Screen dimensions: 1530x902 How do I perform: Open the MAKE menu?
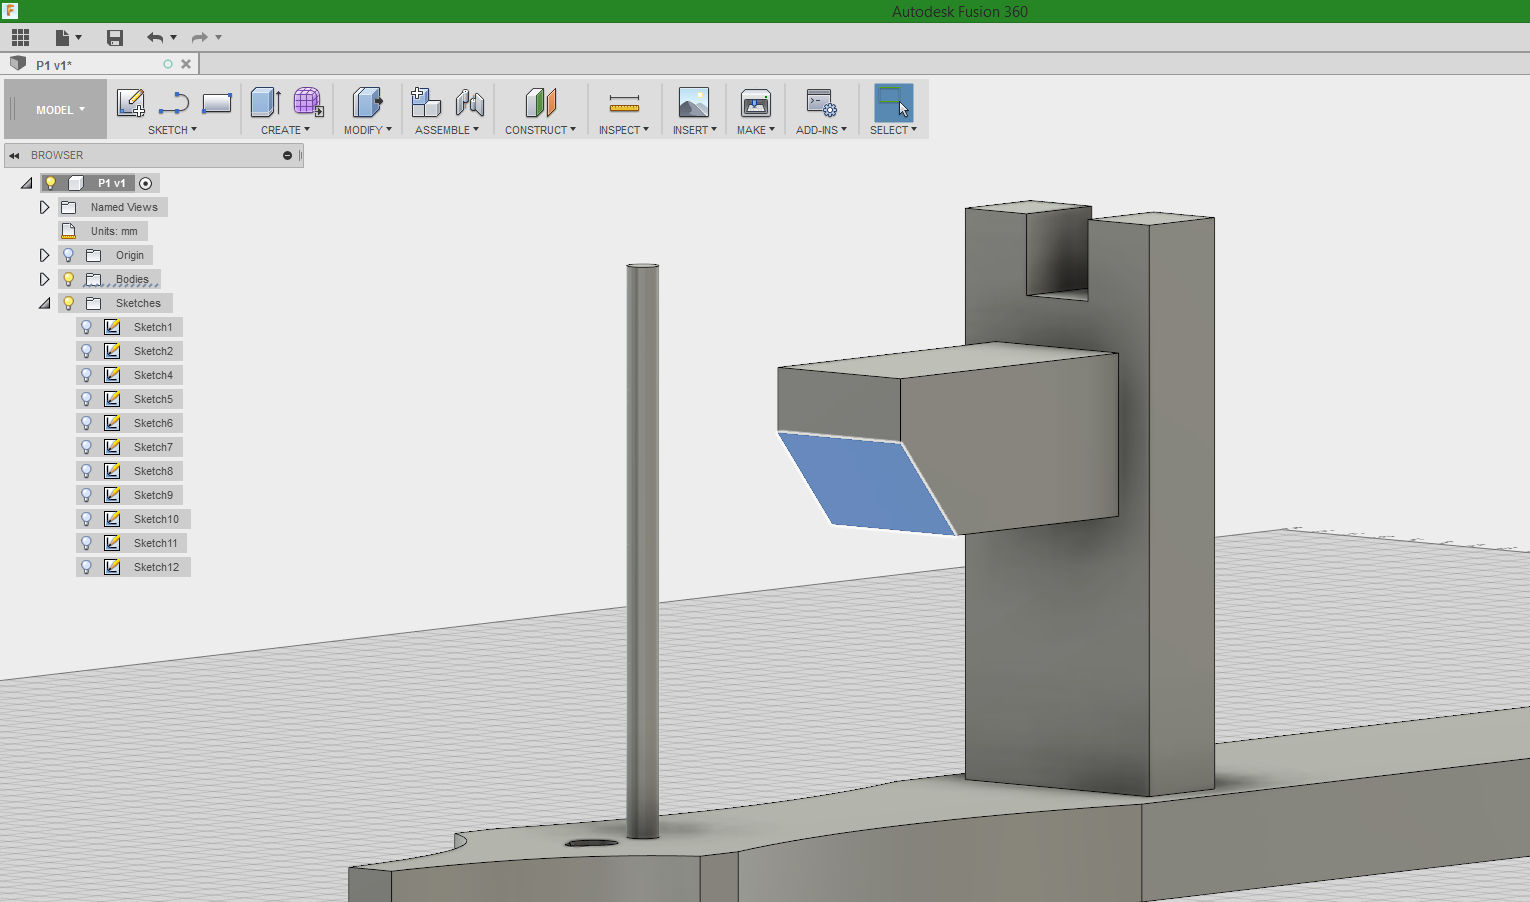[x=756, y=130]
